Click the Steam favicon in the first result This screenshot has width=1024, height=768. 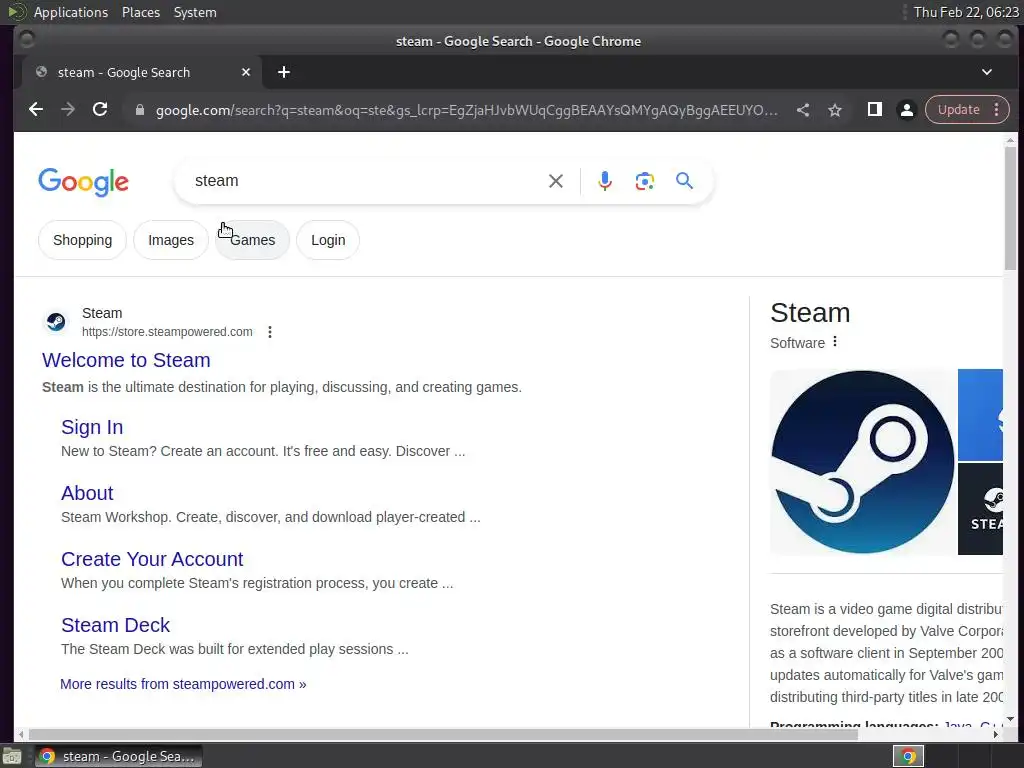click(56, 322)
